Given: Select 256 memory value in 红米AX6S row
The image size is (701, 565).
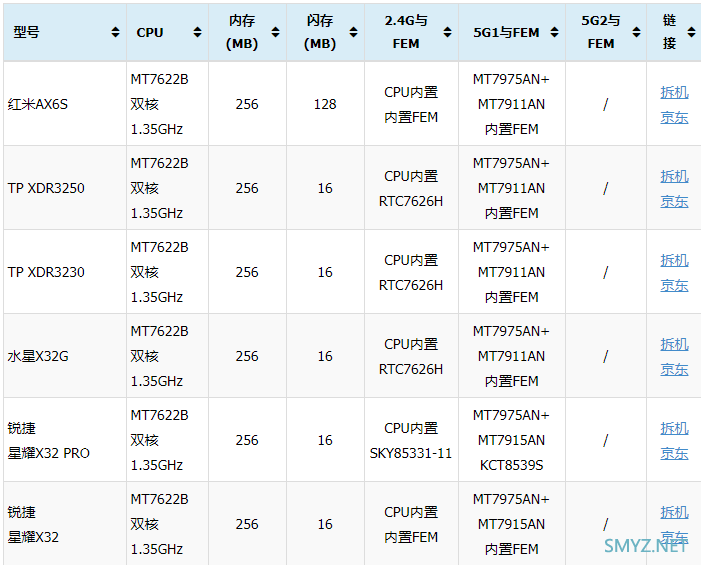Looking at the screenshot, I should pos(247,104).
